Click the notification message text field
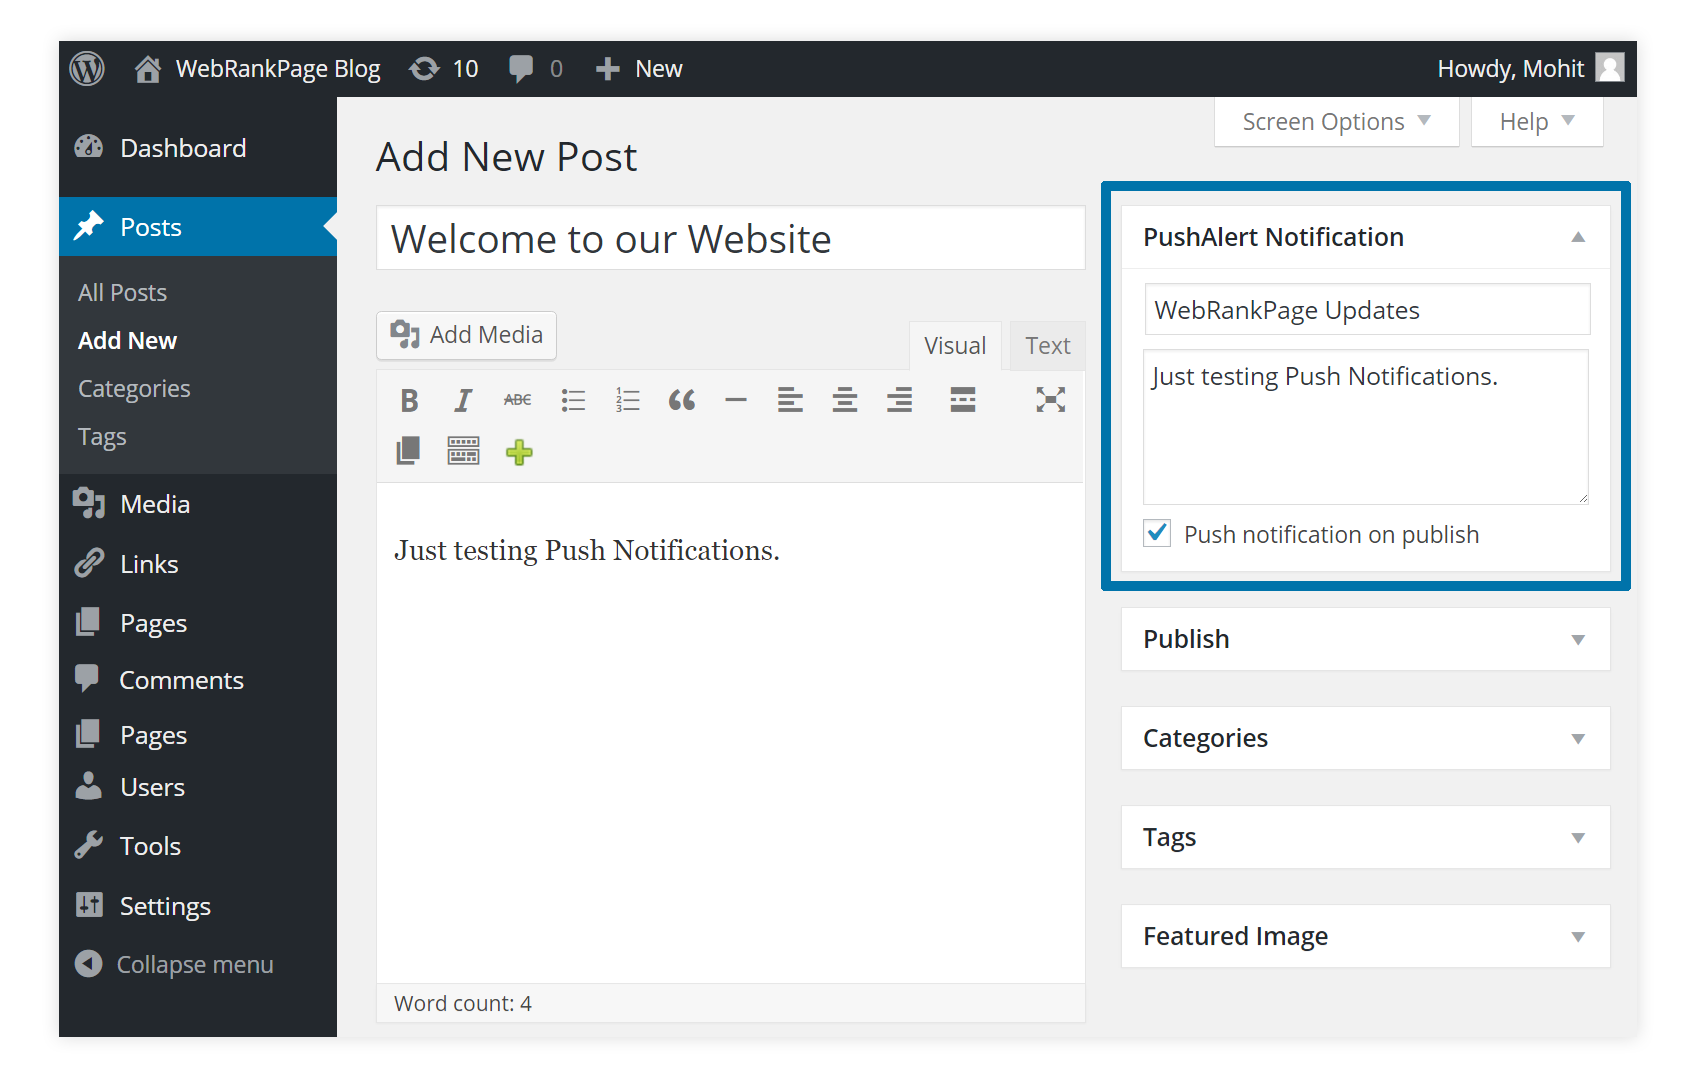1700x1090 pixels. 1365,427
